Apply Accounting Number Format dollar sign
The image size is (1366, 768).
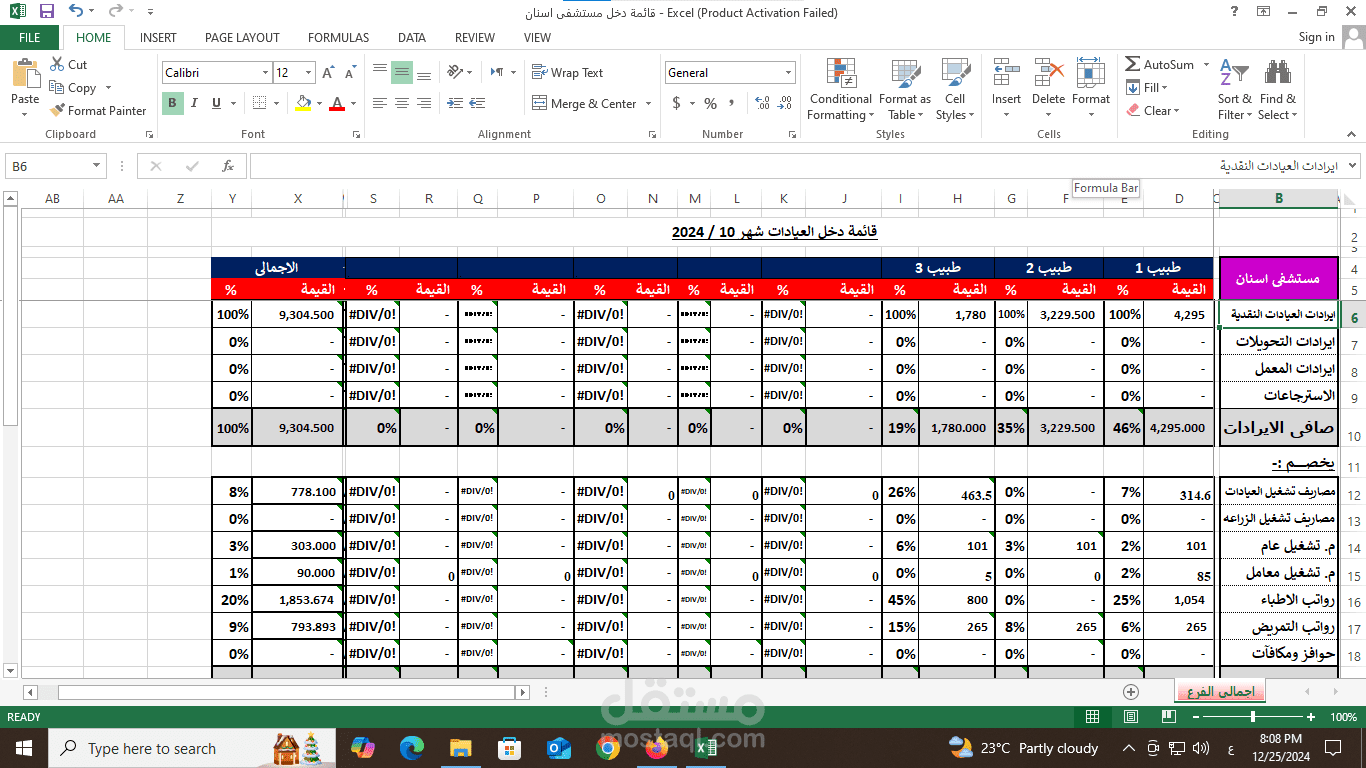(677, 103)
